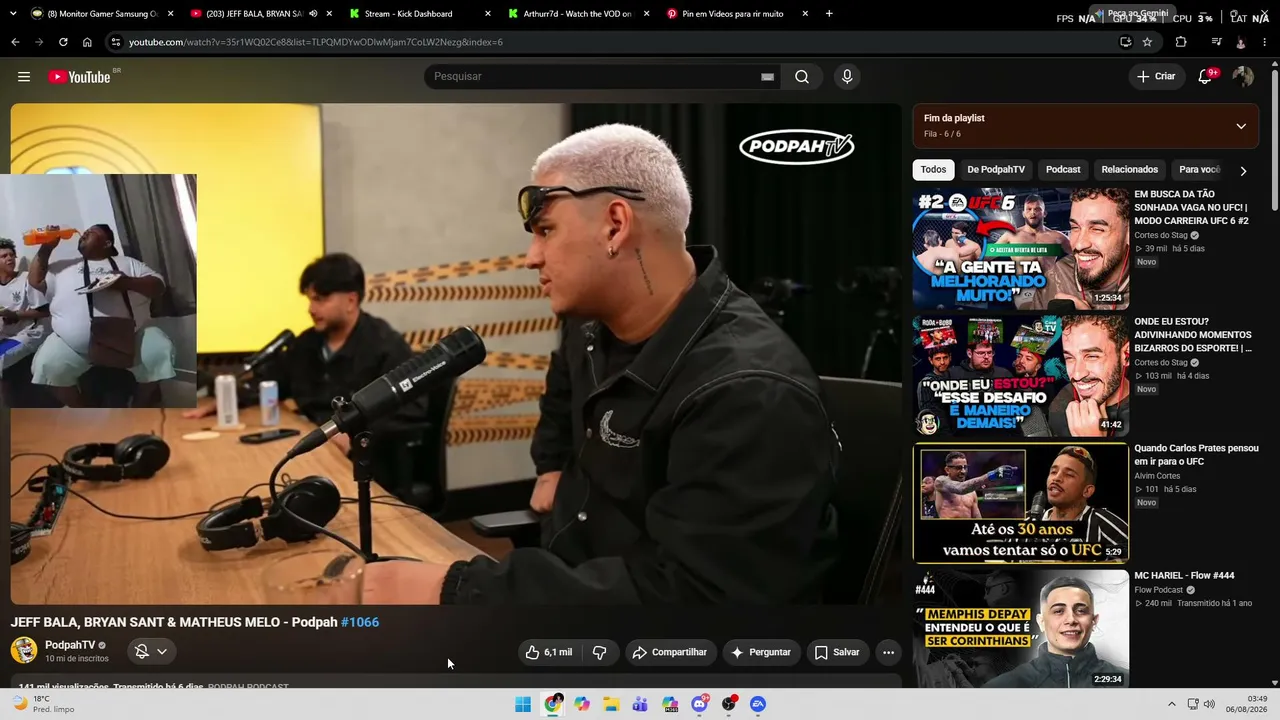Open title 'Quando Carlos Prates pensou em ir para o UFC'

click(x=1196, y=455)
